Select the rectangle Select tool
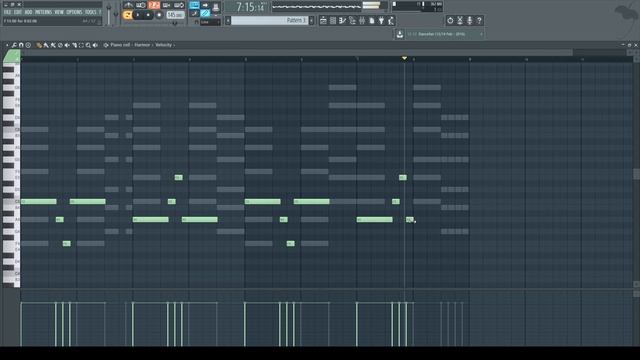 click(81, 45)
